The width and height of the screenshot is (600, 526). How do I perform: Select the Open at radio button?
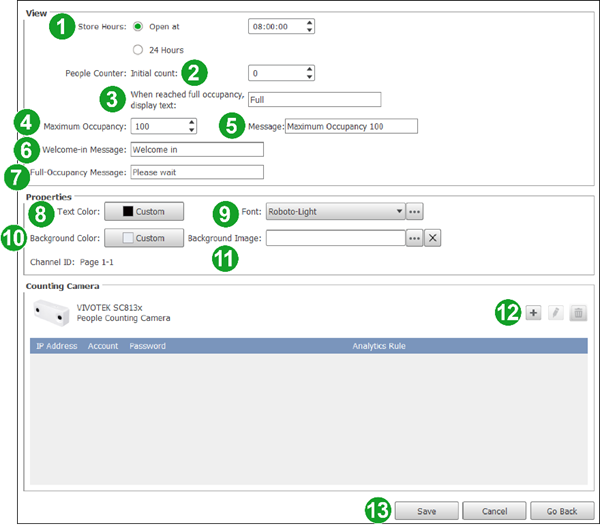click(x=138, y=26)
